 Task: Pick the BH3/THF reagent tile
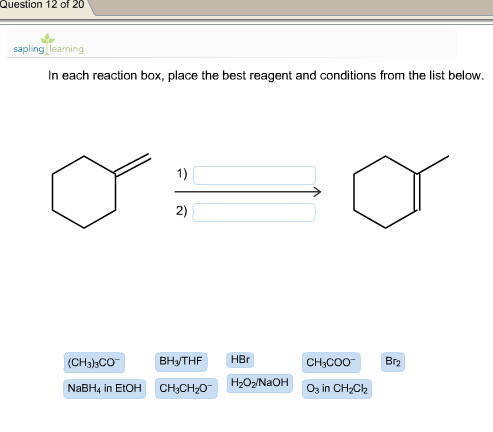tap(181, 362)
